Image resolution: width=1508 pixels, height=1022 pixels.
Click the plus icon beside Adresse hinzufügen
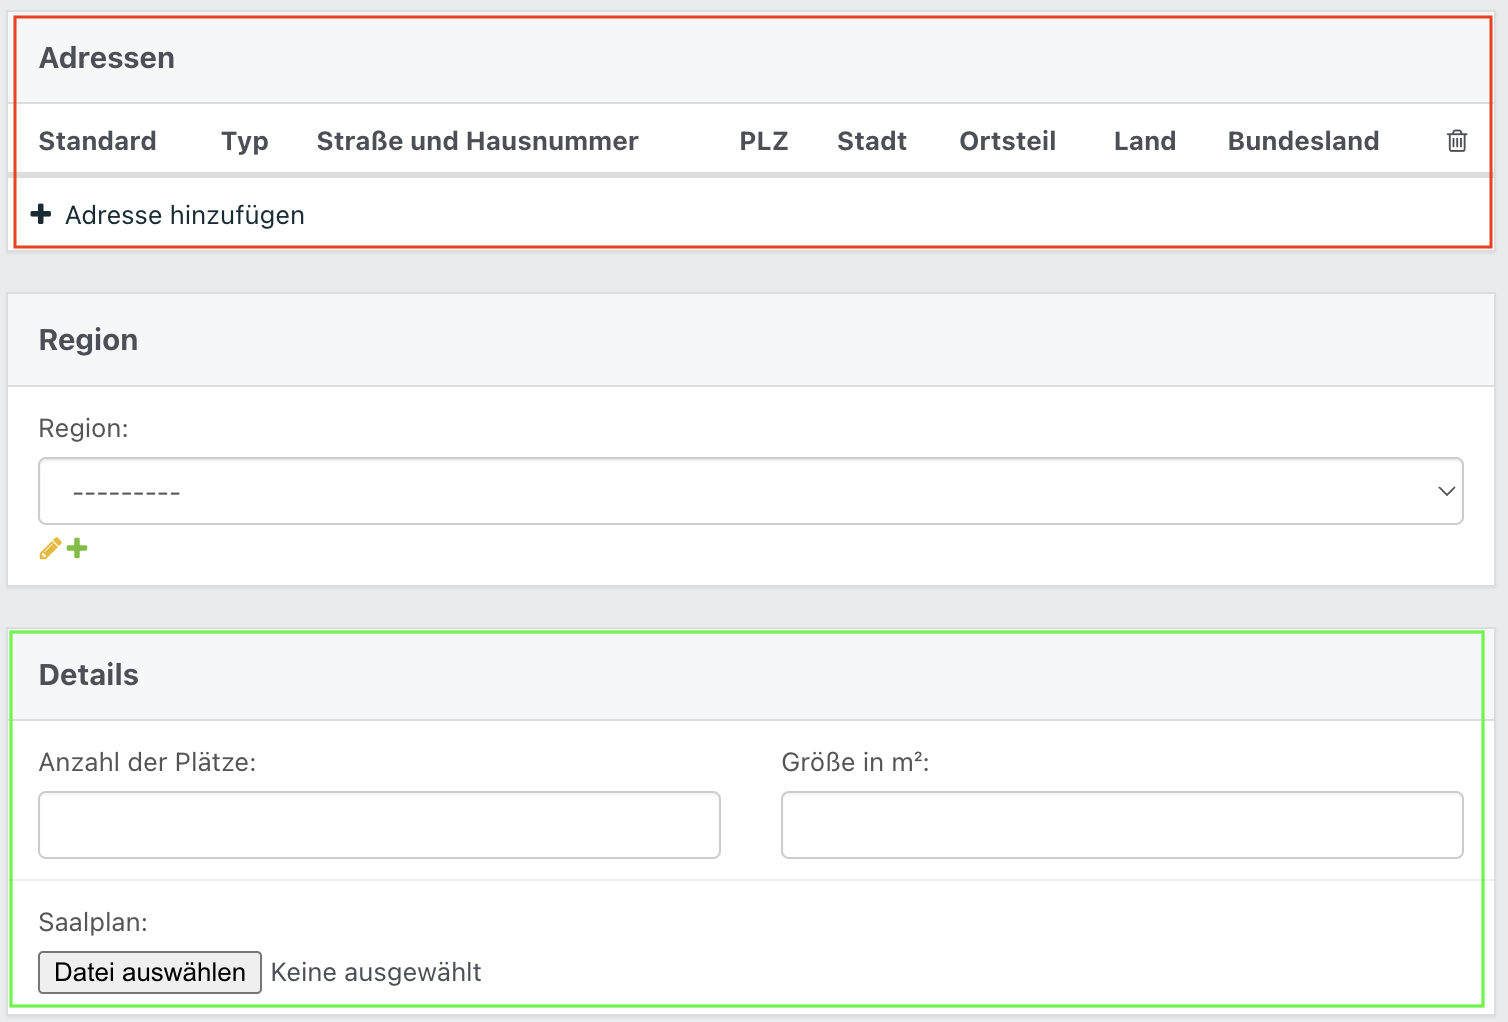click(x=41, y=214)
